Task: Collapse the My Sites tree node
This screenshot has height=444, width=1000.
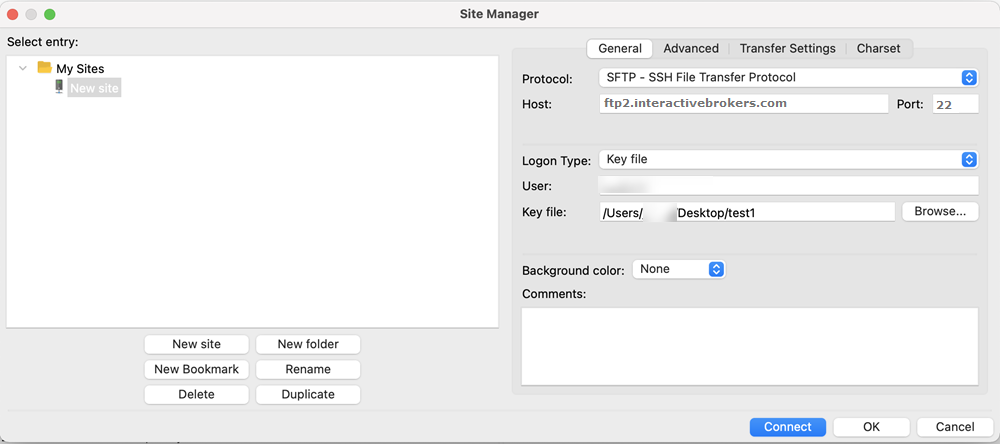Action: tap(23, 68)
